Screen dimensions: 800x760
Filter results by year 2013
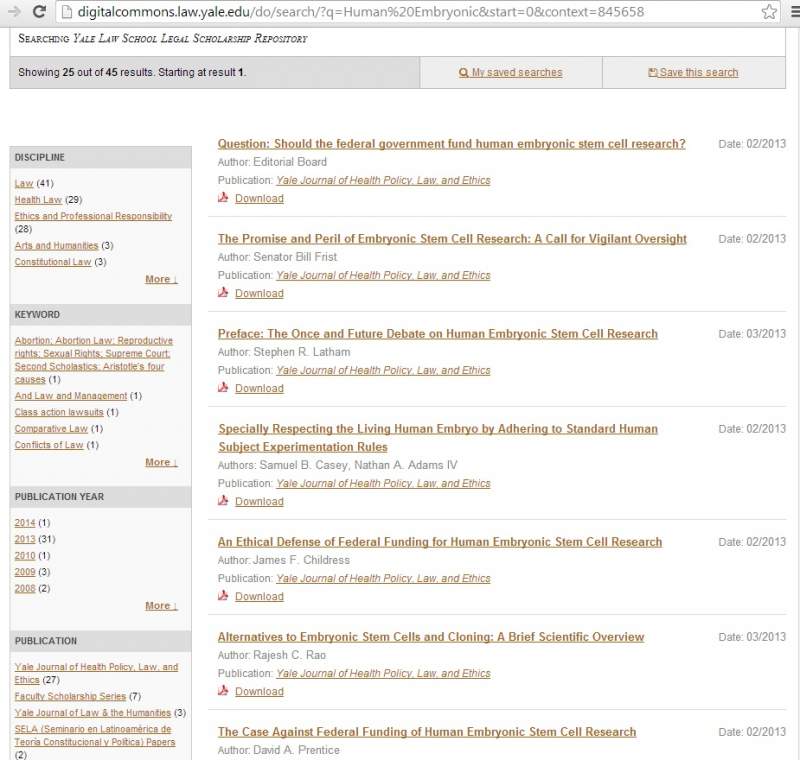(x=24, y=539)
